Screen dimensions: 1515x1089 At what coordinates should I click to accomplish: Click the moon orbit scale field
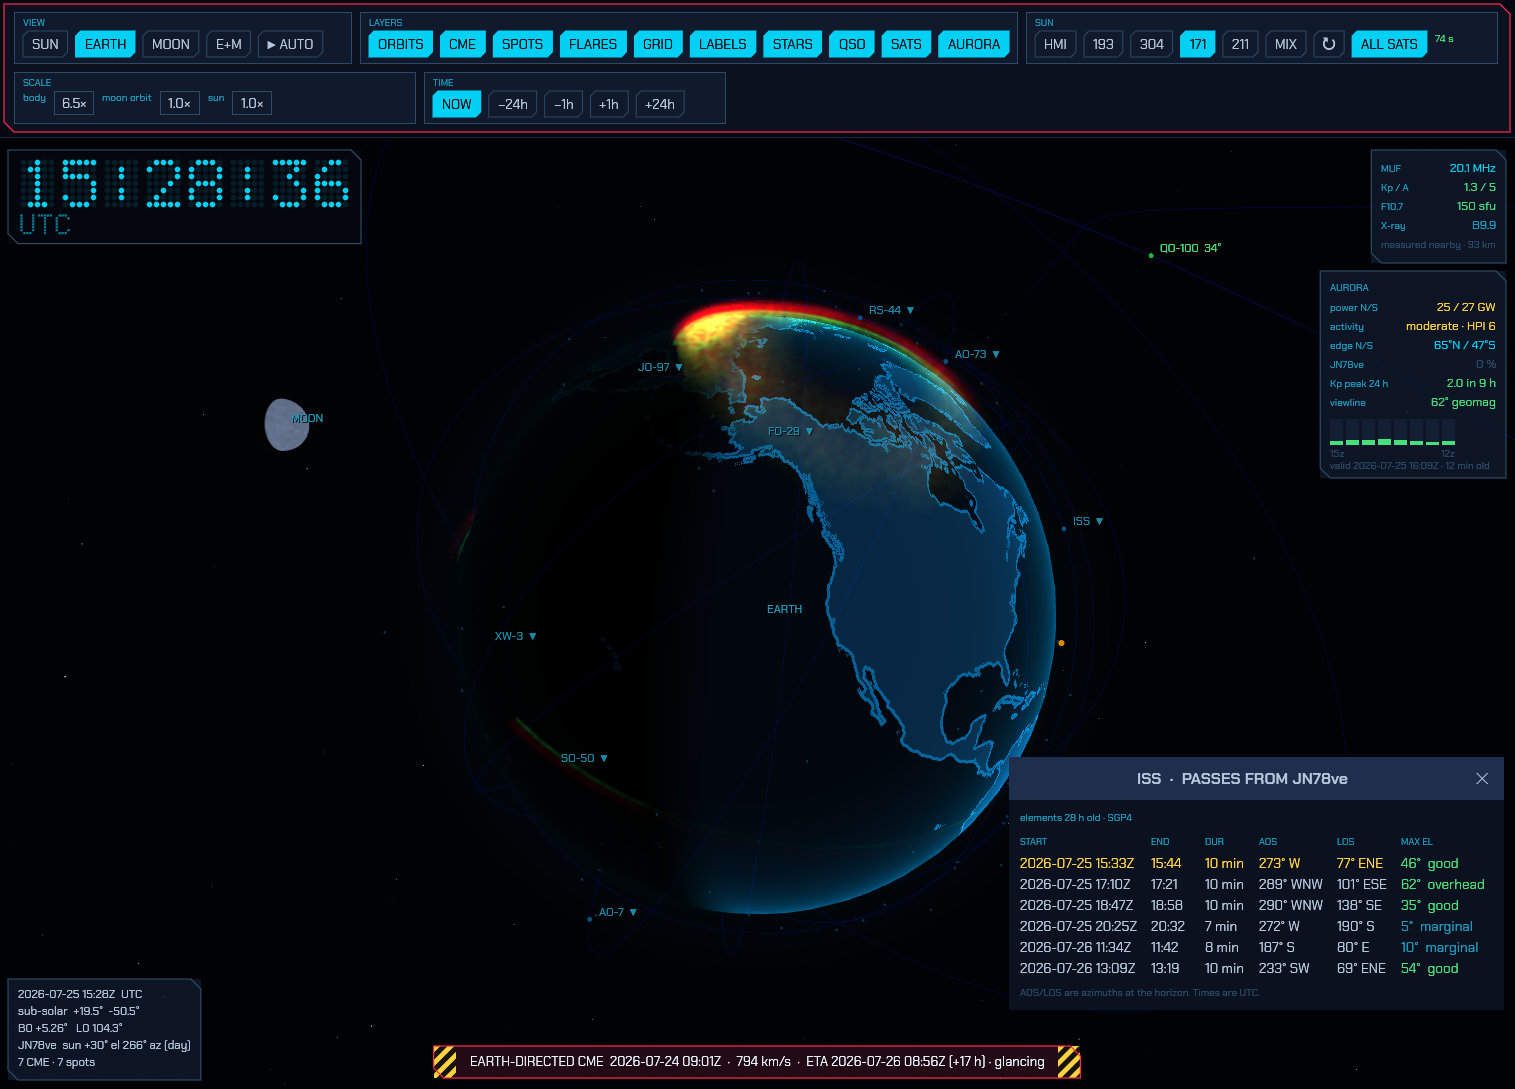[180, 103]
